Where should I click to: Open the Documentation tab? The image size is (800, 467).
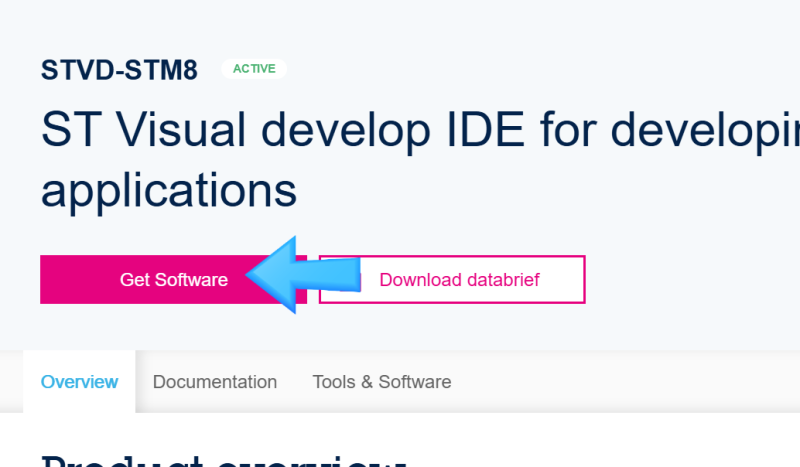pyautogui.click(x=215, y=382)
